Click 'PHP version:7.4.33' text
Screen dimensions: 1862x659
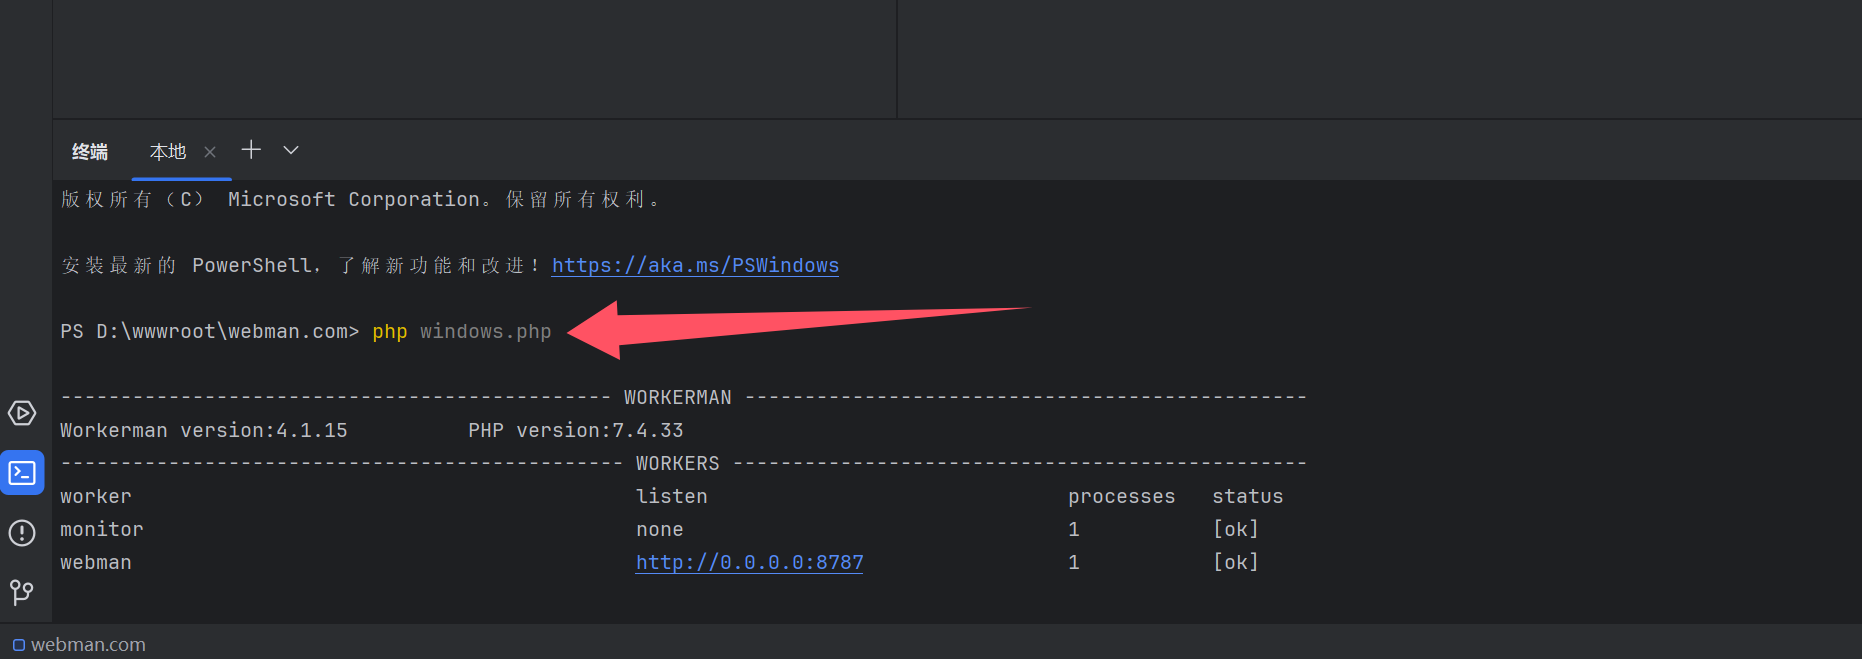pyautogui.click(x=576, y=430)
